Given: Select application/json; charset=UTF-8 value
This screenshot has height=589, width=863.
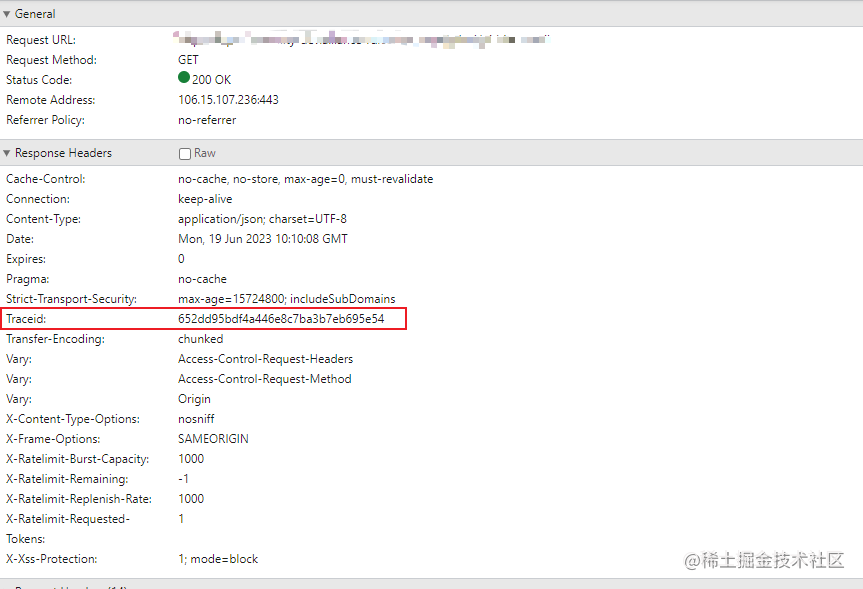Looking at the screenshot, I should coord(263,219).
